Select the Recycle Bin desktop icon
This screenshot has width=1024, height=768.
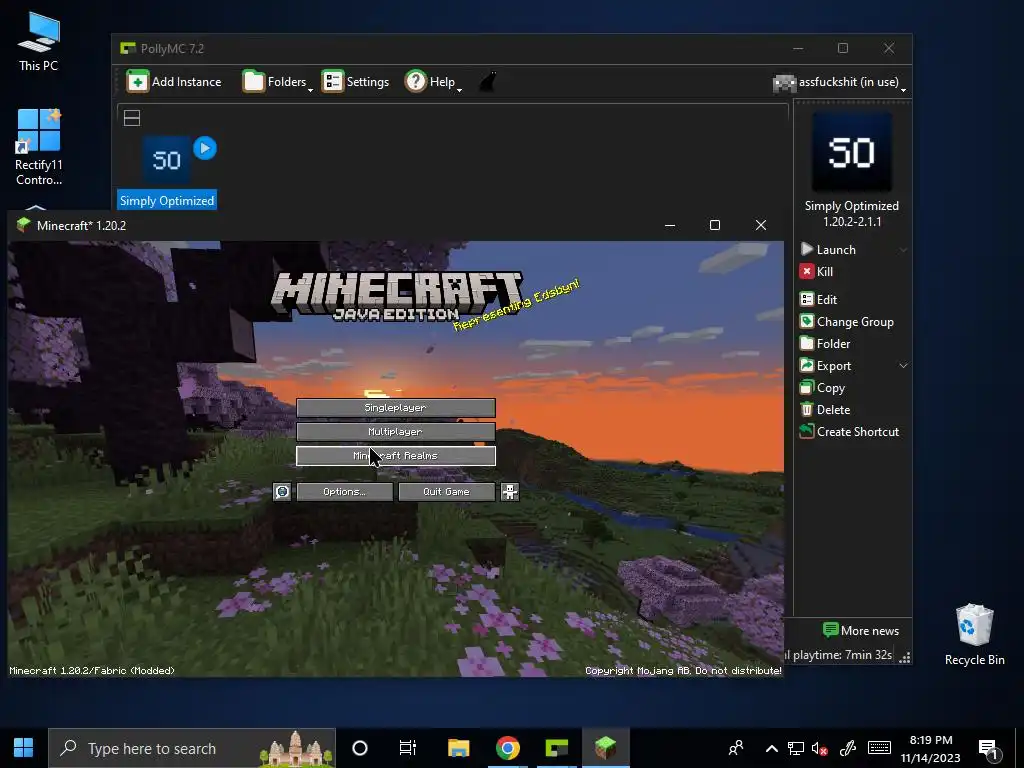coord(974,635)
